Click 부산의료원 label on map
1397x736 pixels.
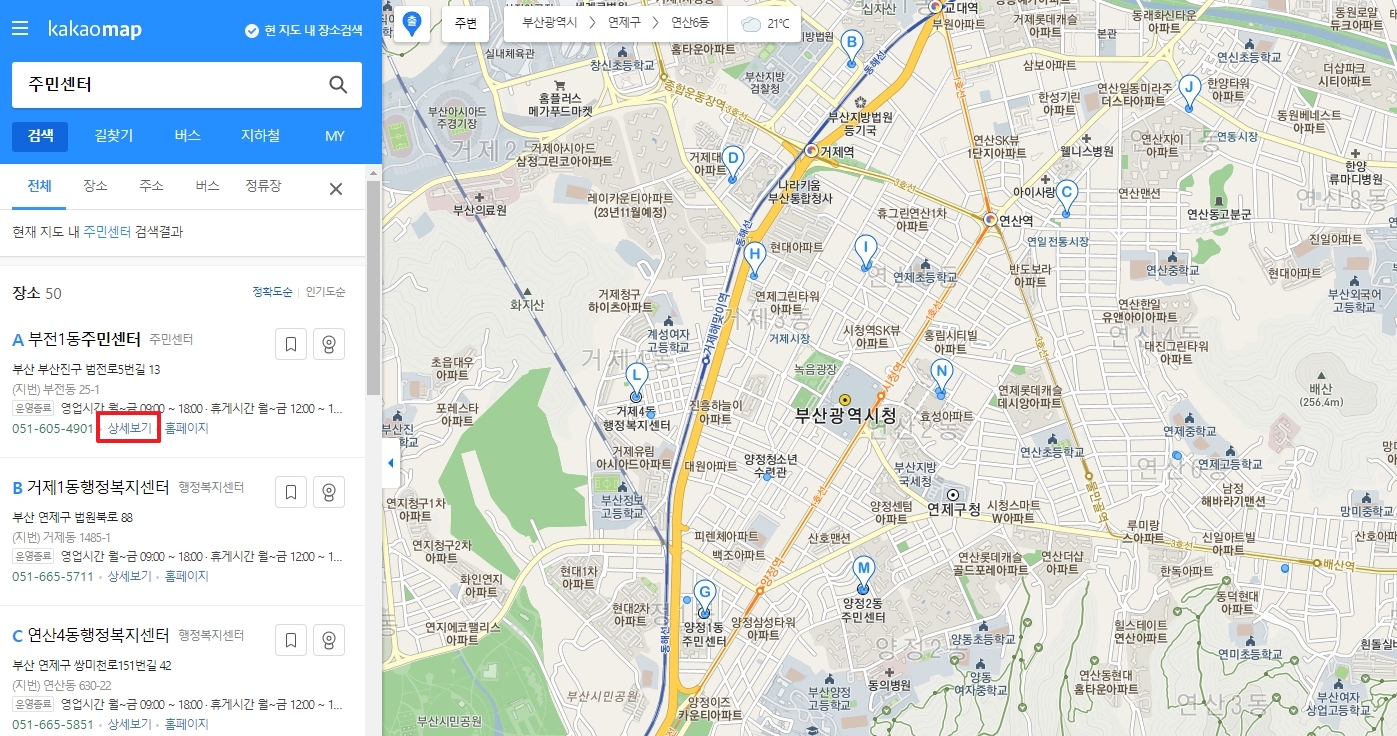[480, 210]
